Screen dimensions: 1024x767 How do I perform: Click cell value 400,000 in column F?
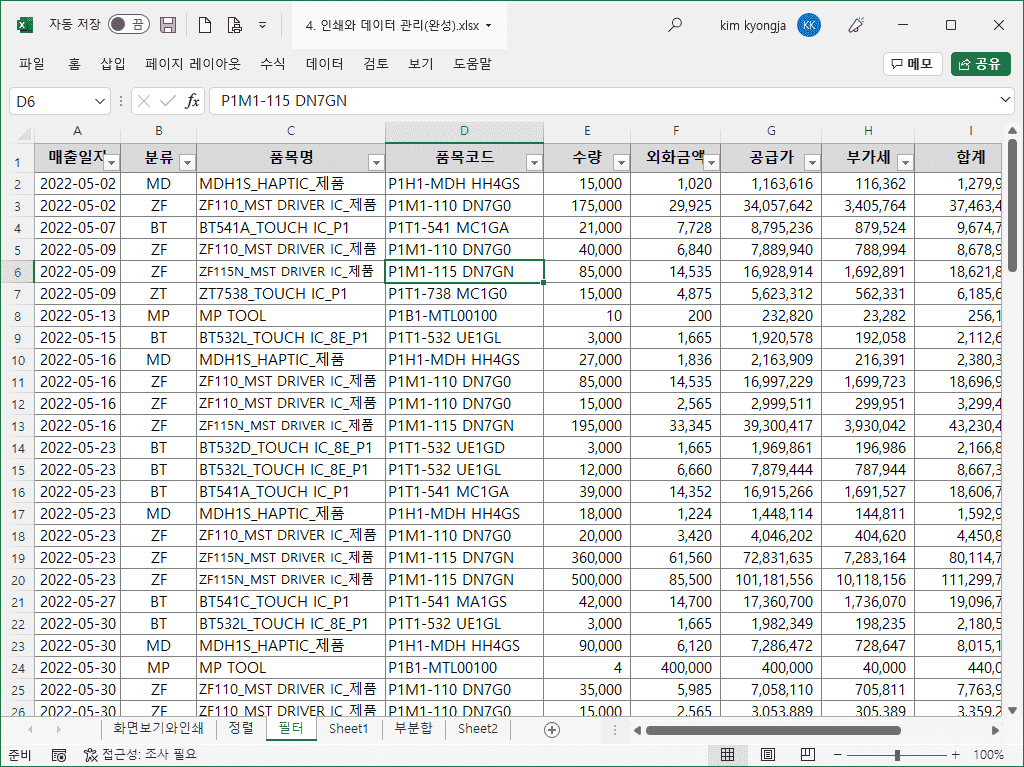coord(676,668)
